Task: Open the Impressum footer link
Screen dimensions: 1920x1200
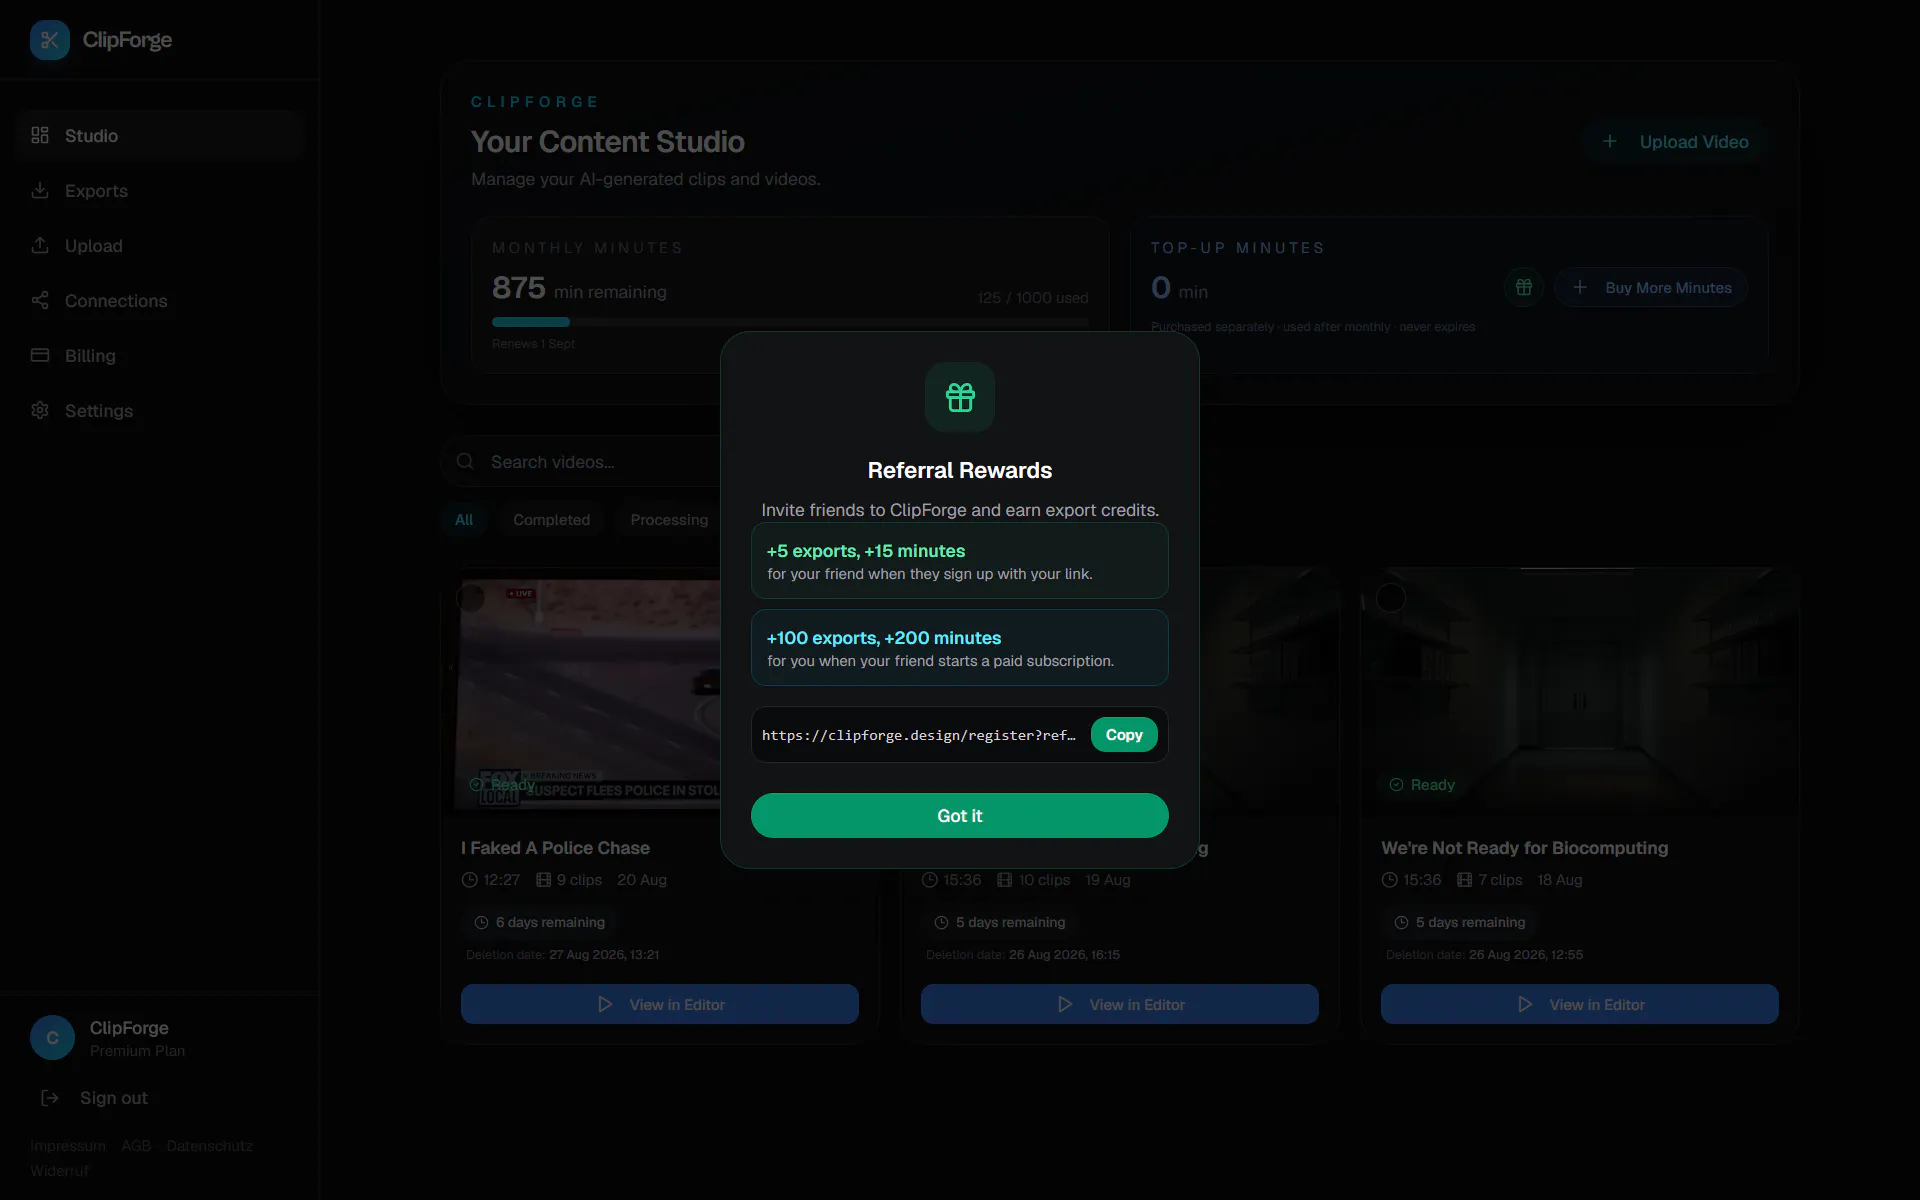Action: click(x=68, y=1146)
